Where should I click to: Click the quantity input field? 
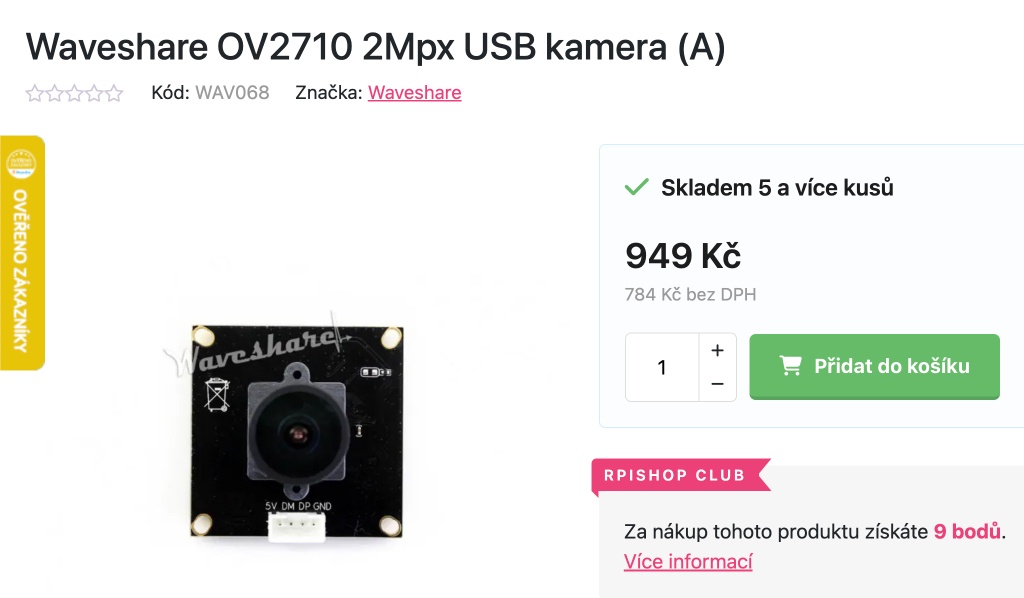[x=662, y=367]
